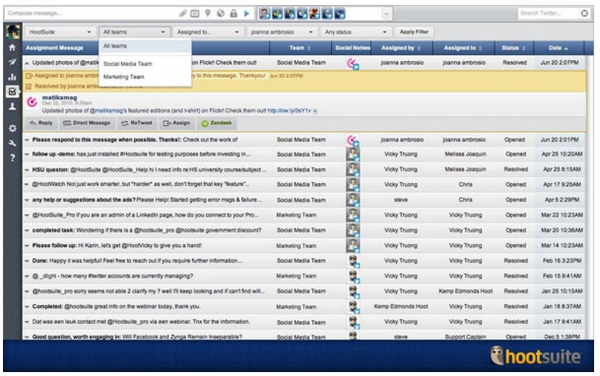Open the All teams filter dropdown
This screenshot has width=600, height=376.
[134, 32]
